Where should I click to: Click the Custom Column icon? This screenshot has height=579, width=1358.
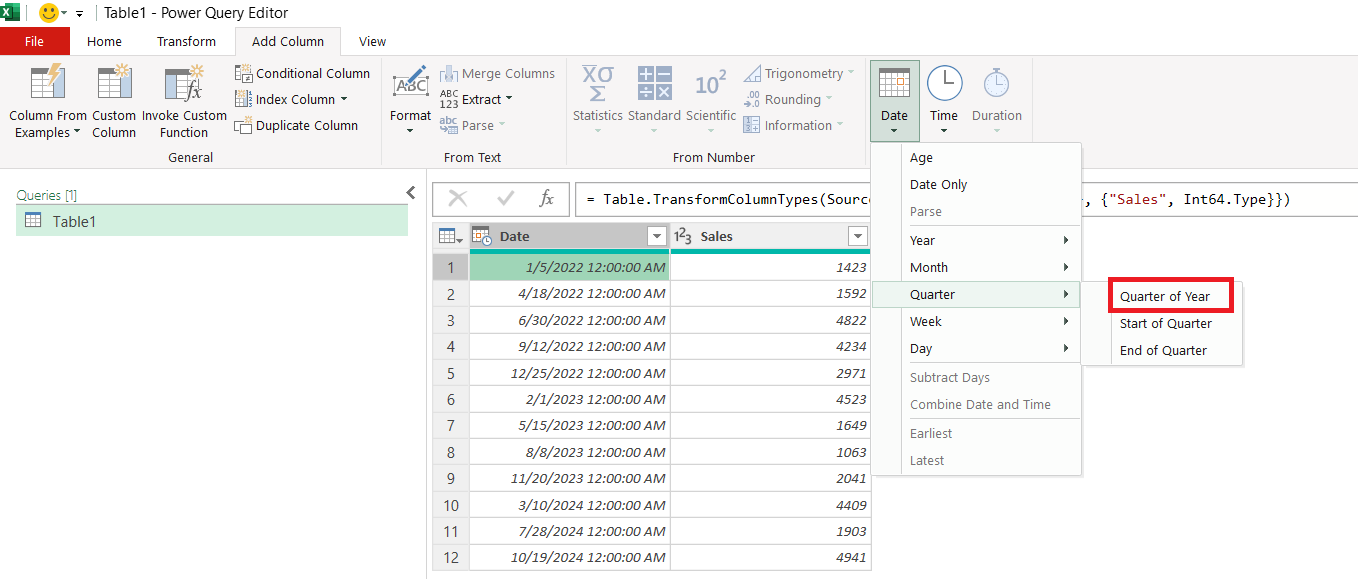tap(114, 82)
